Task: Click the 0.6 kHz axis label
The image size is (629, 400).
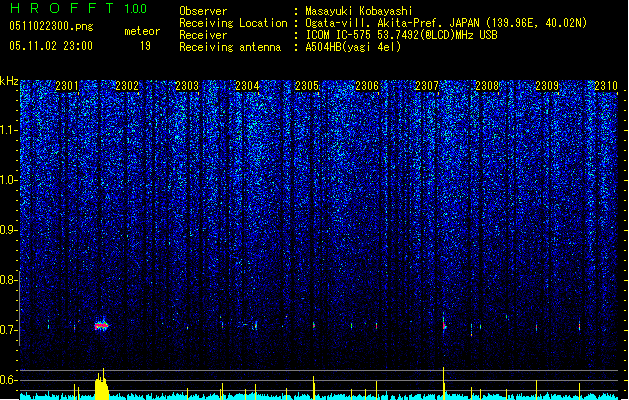Action: pyautogui.click(x=8, y=380)
